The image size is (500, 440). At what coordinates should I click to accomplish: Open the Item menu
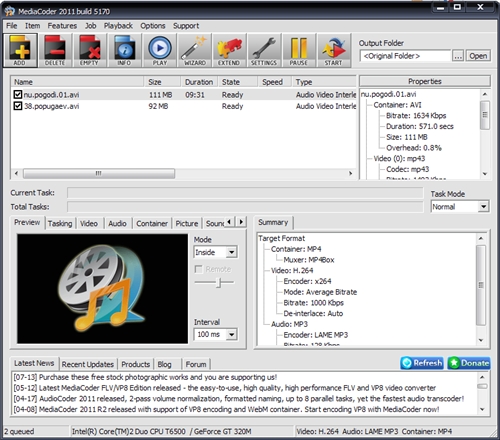(32, 26)
